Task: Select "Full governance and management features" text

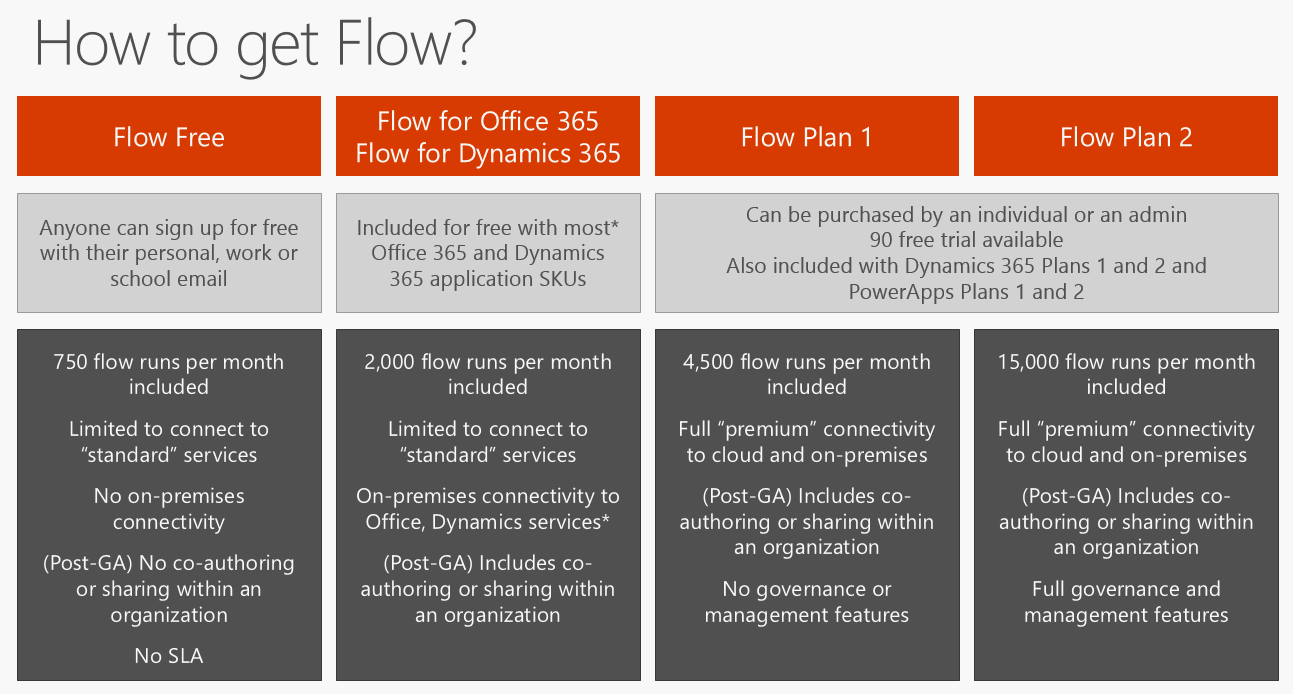Action: pyautogui.click(x=1126, y=602)
